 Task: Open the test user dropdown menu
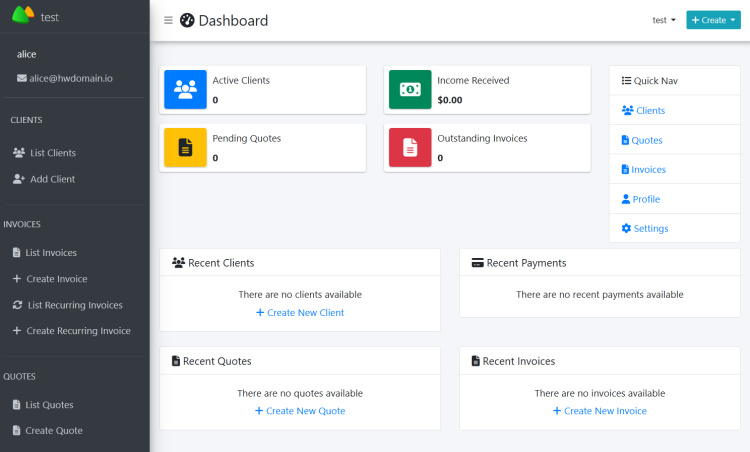664,20
